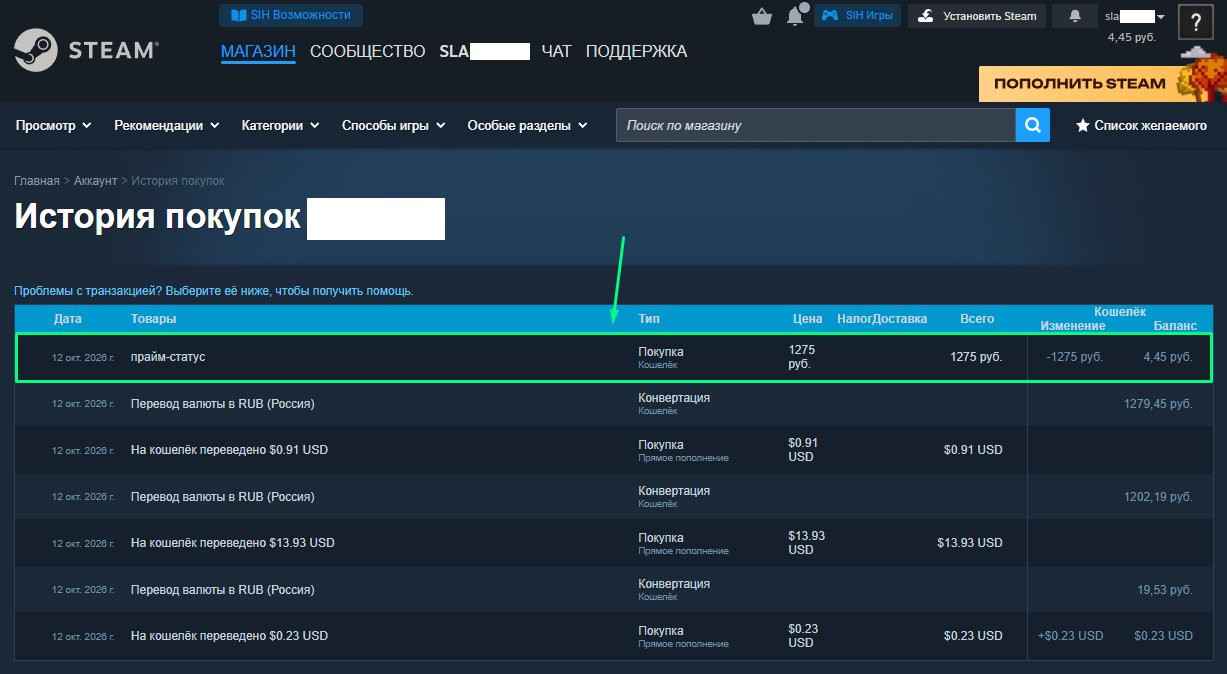Click the +$0.23 USD wallet change value
The height and width of the screenshot is (674, 1227).
(x=1071, y=636)
